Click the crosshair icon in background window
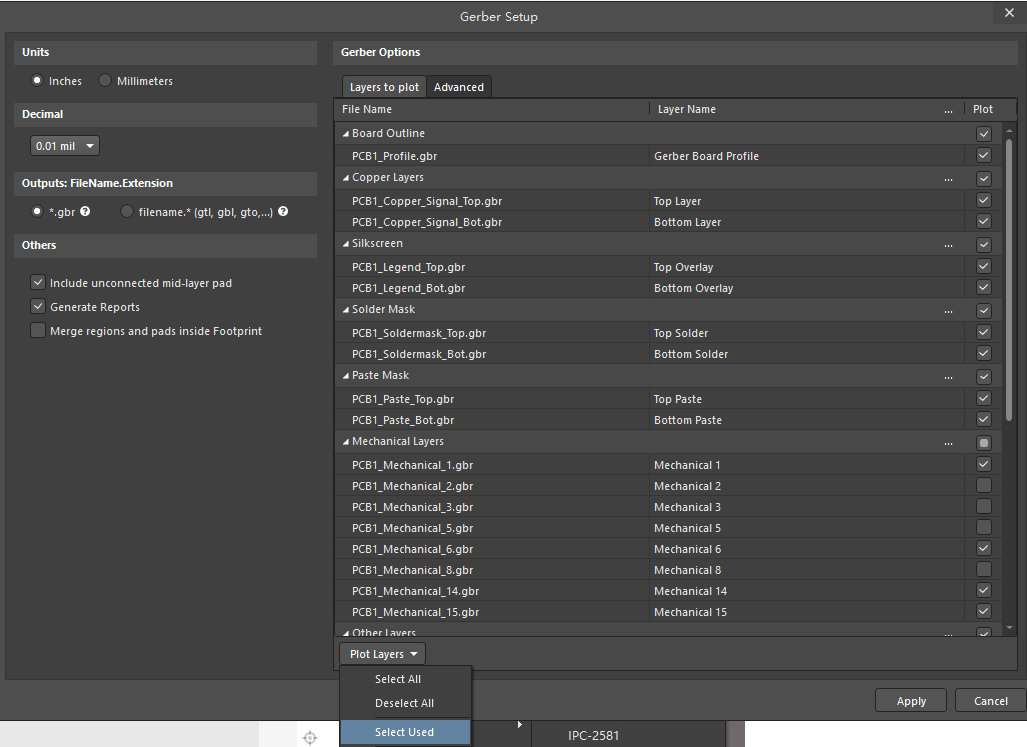 [x=310, y=738]
